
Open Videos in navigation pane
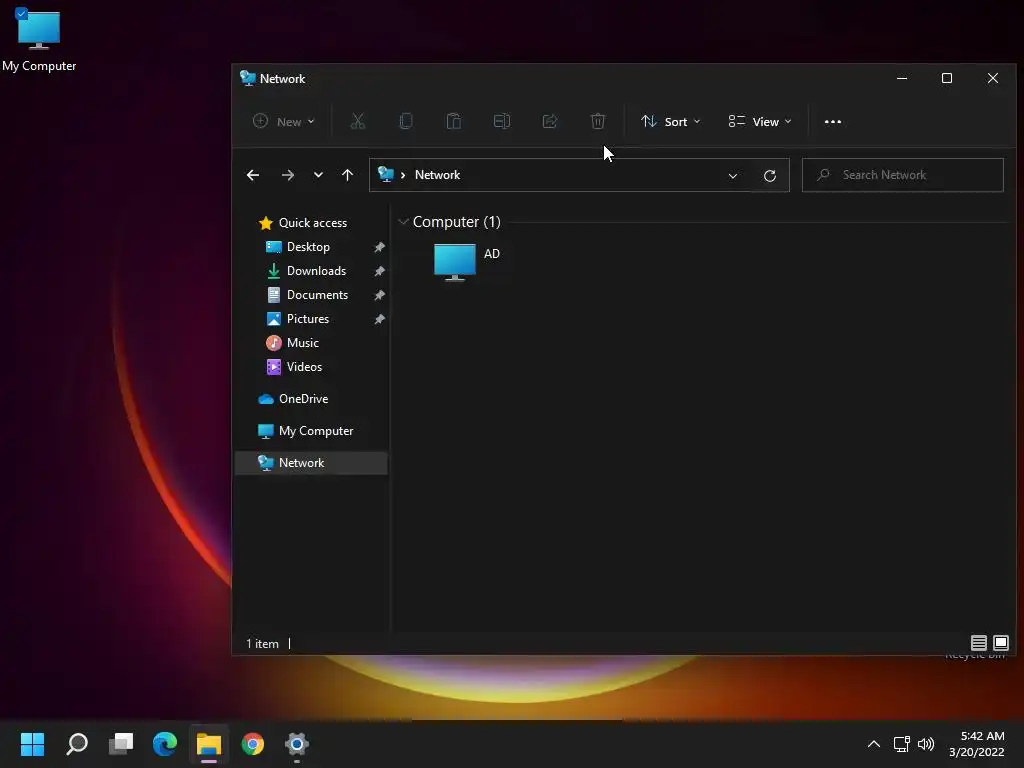[x=304, y=367]
